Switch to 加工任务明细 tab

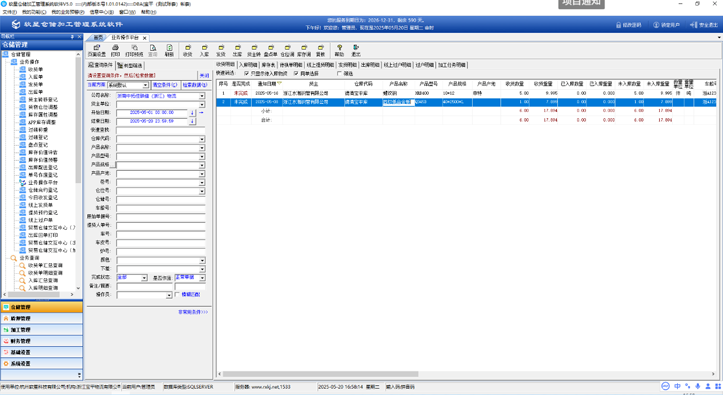[452, 65]
